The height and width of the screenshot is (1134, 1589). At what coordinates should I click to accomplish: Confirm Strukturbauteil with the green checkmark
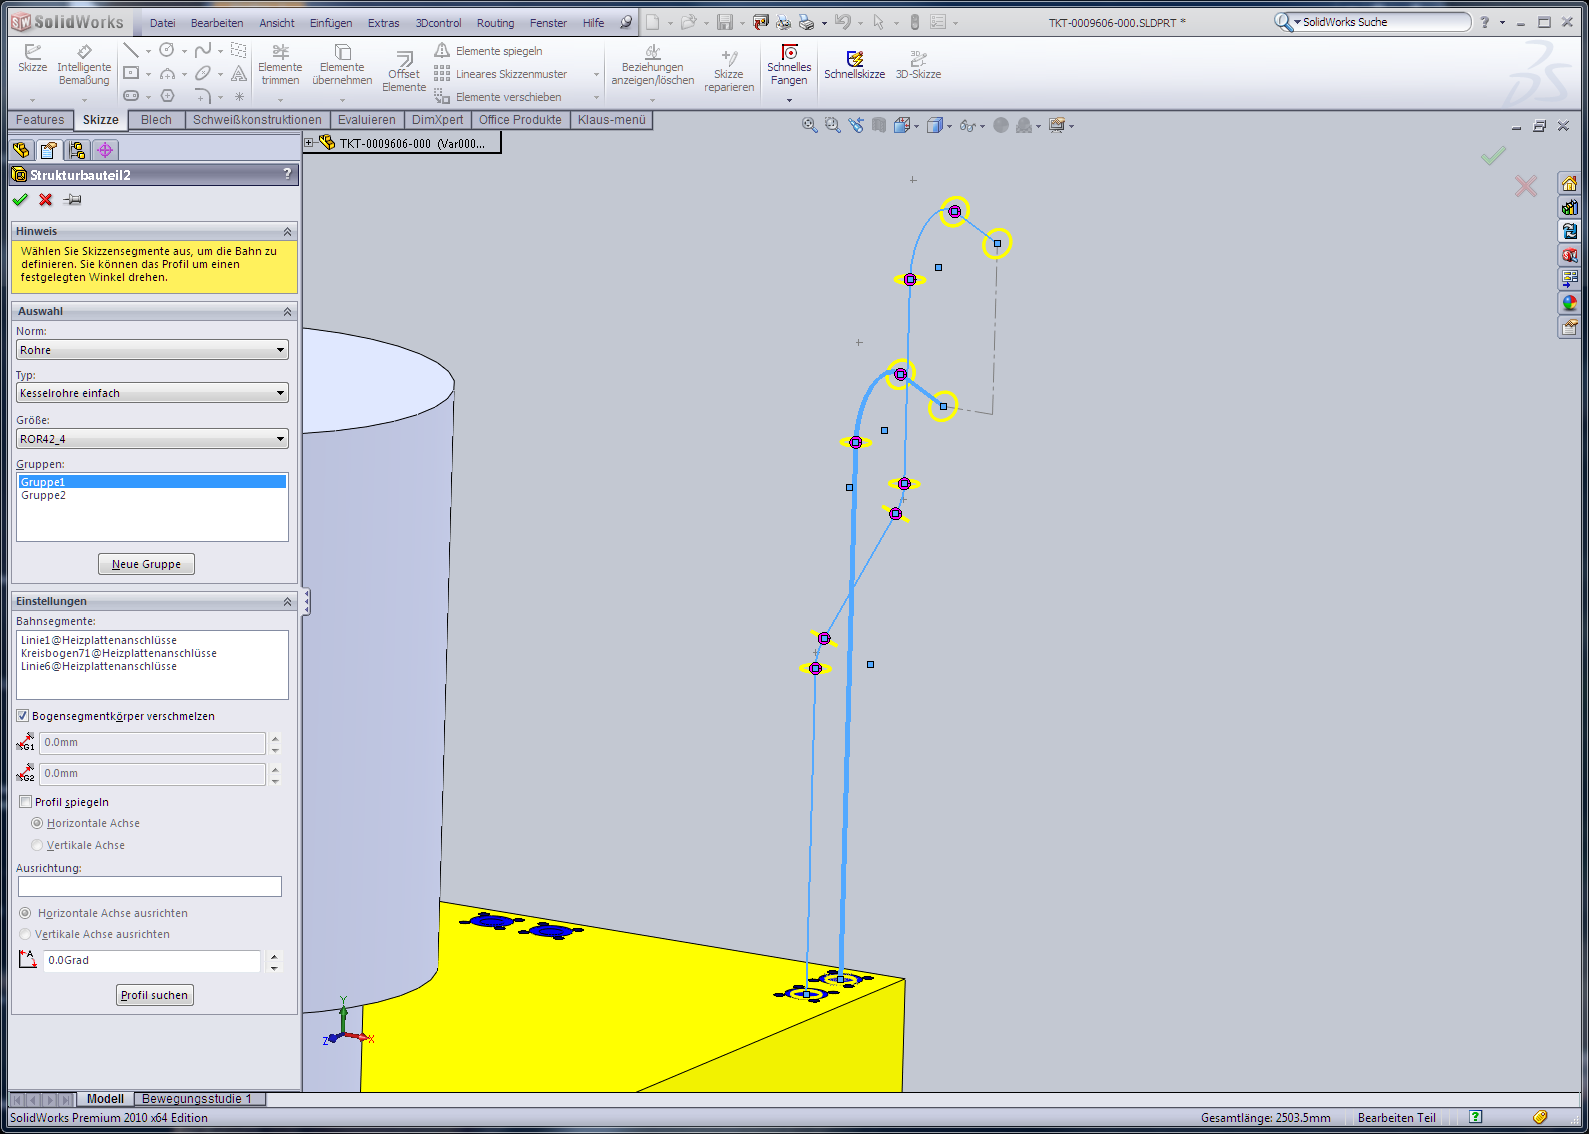pyautogui.click(x=20, y=200)
